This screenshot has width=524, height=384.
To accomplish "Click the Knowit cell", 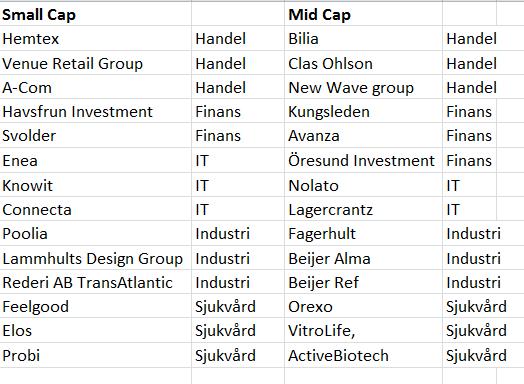I will click(x=96, y=185).
